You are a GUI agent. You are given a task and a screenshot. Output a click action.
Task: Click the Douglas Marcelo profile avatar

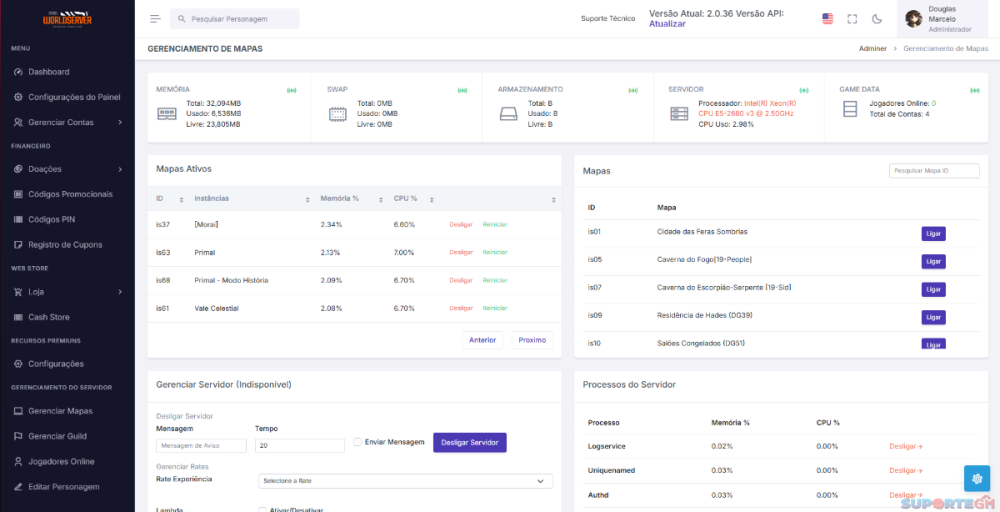[x=914, y=19]
